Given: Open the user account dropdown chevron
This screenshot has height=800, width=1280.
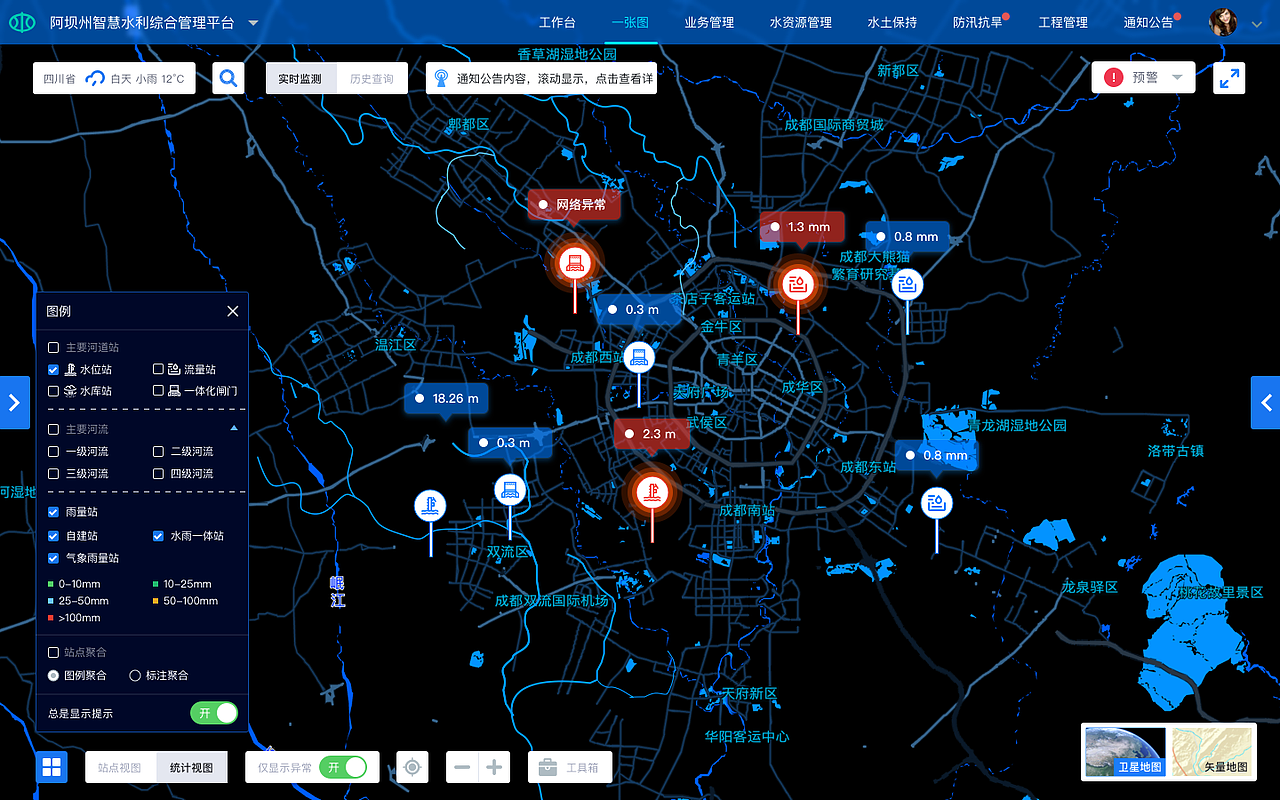Looking at the screenshot, I should coord(1257,24).
